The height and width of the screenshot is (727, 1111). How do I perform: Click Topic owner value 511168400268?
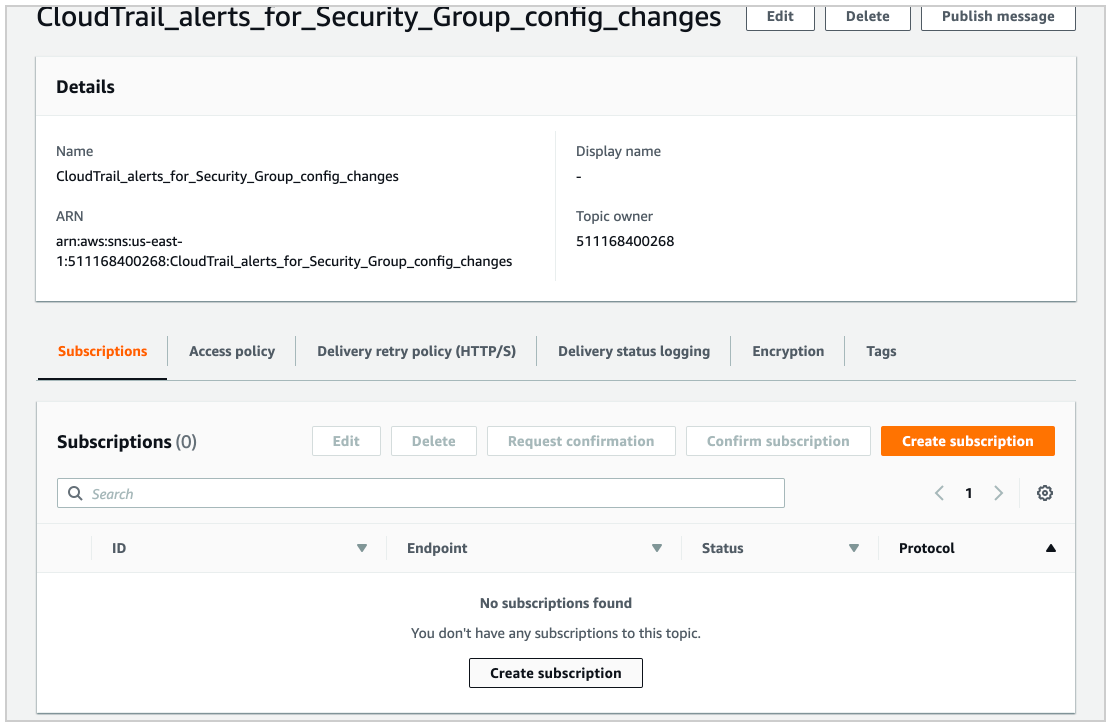tap(625, 242)
